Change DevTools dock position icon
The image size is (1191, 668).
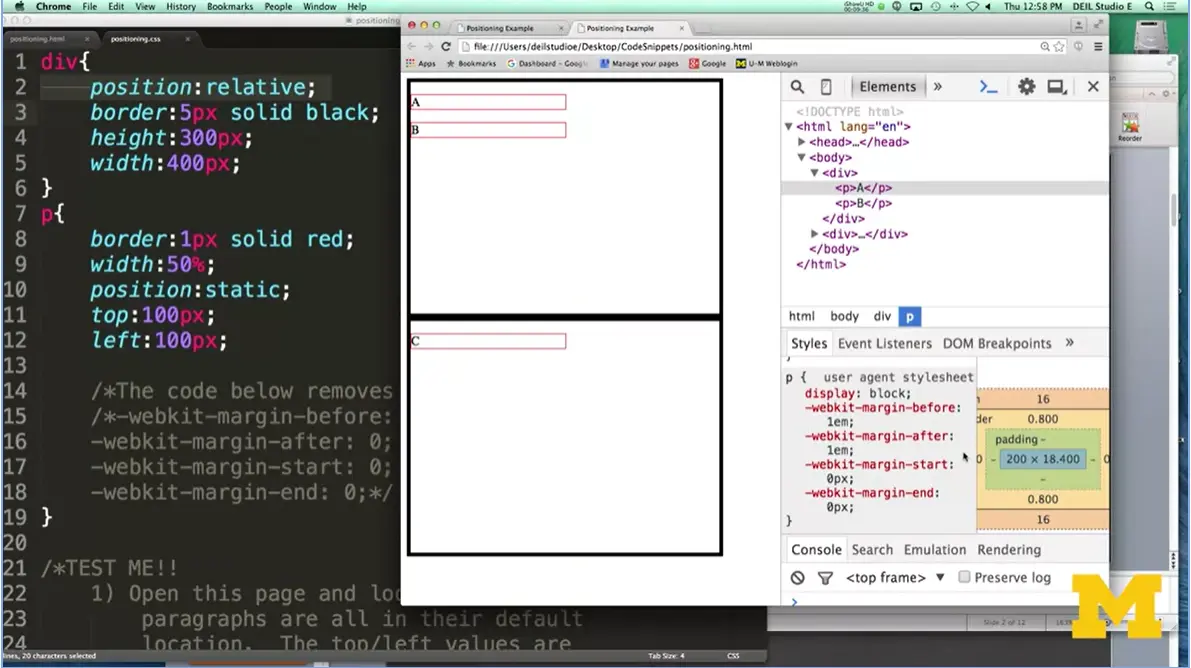point(1057,86)
